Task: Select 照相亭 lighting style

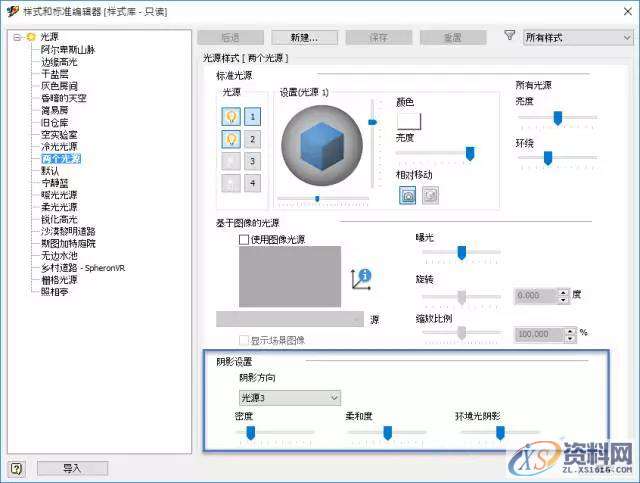Action: point(55,292)
